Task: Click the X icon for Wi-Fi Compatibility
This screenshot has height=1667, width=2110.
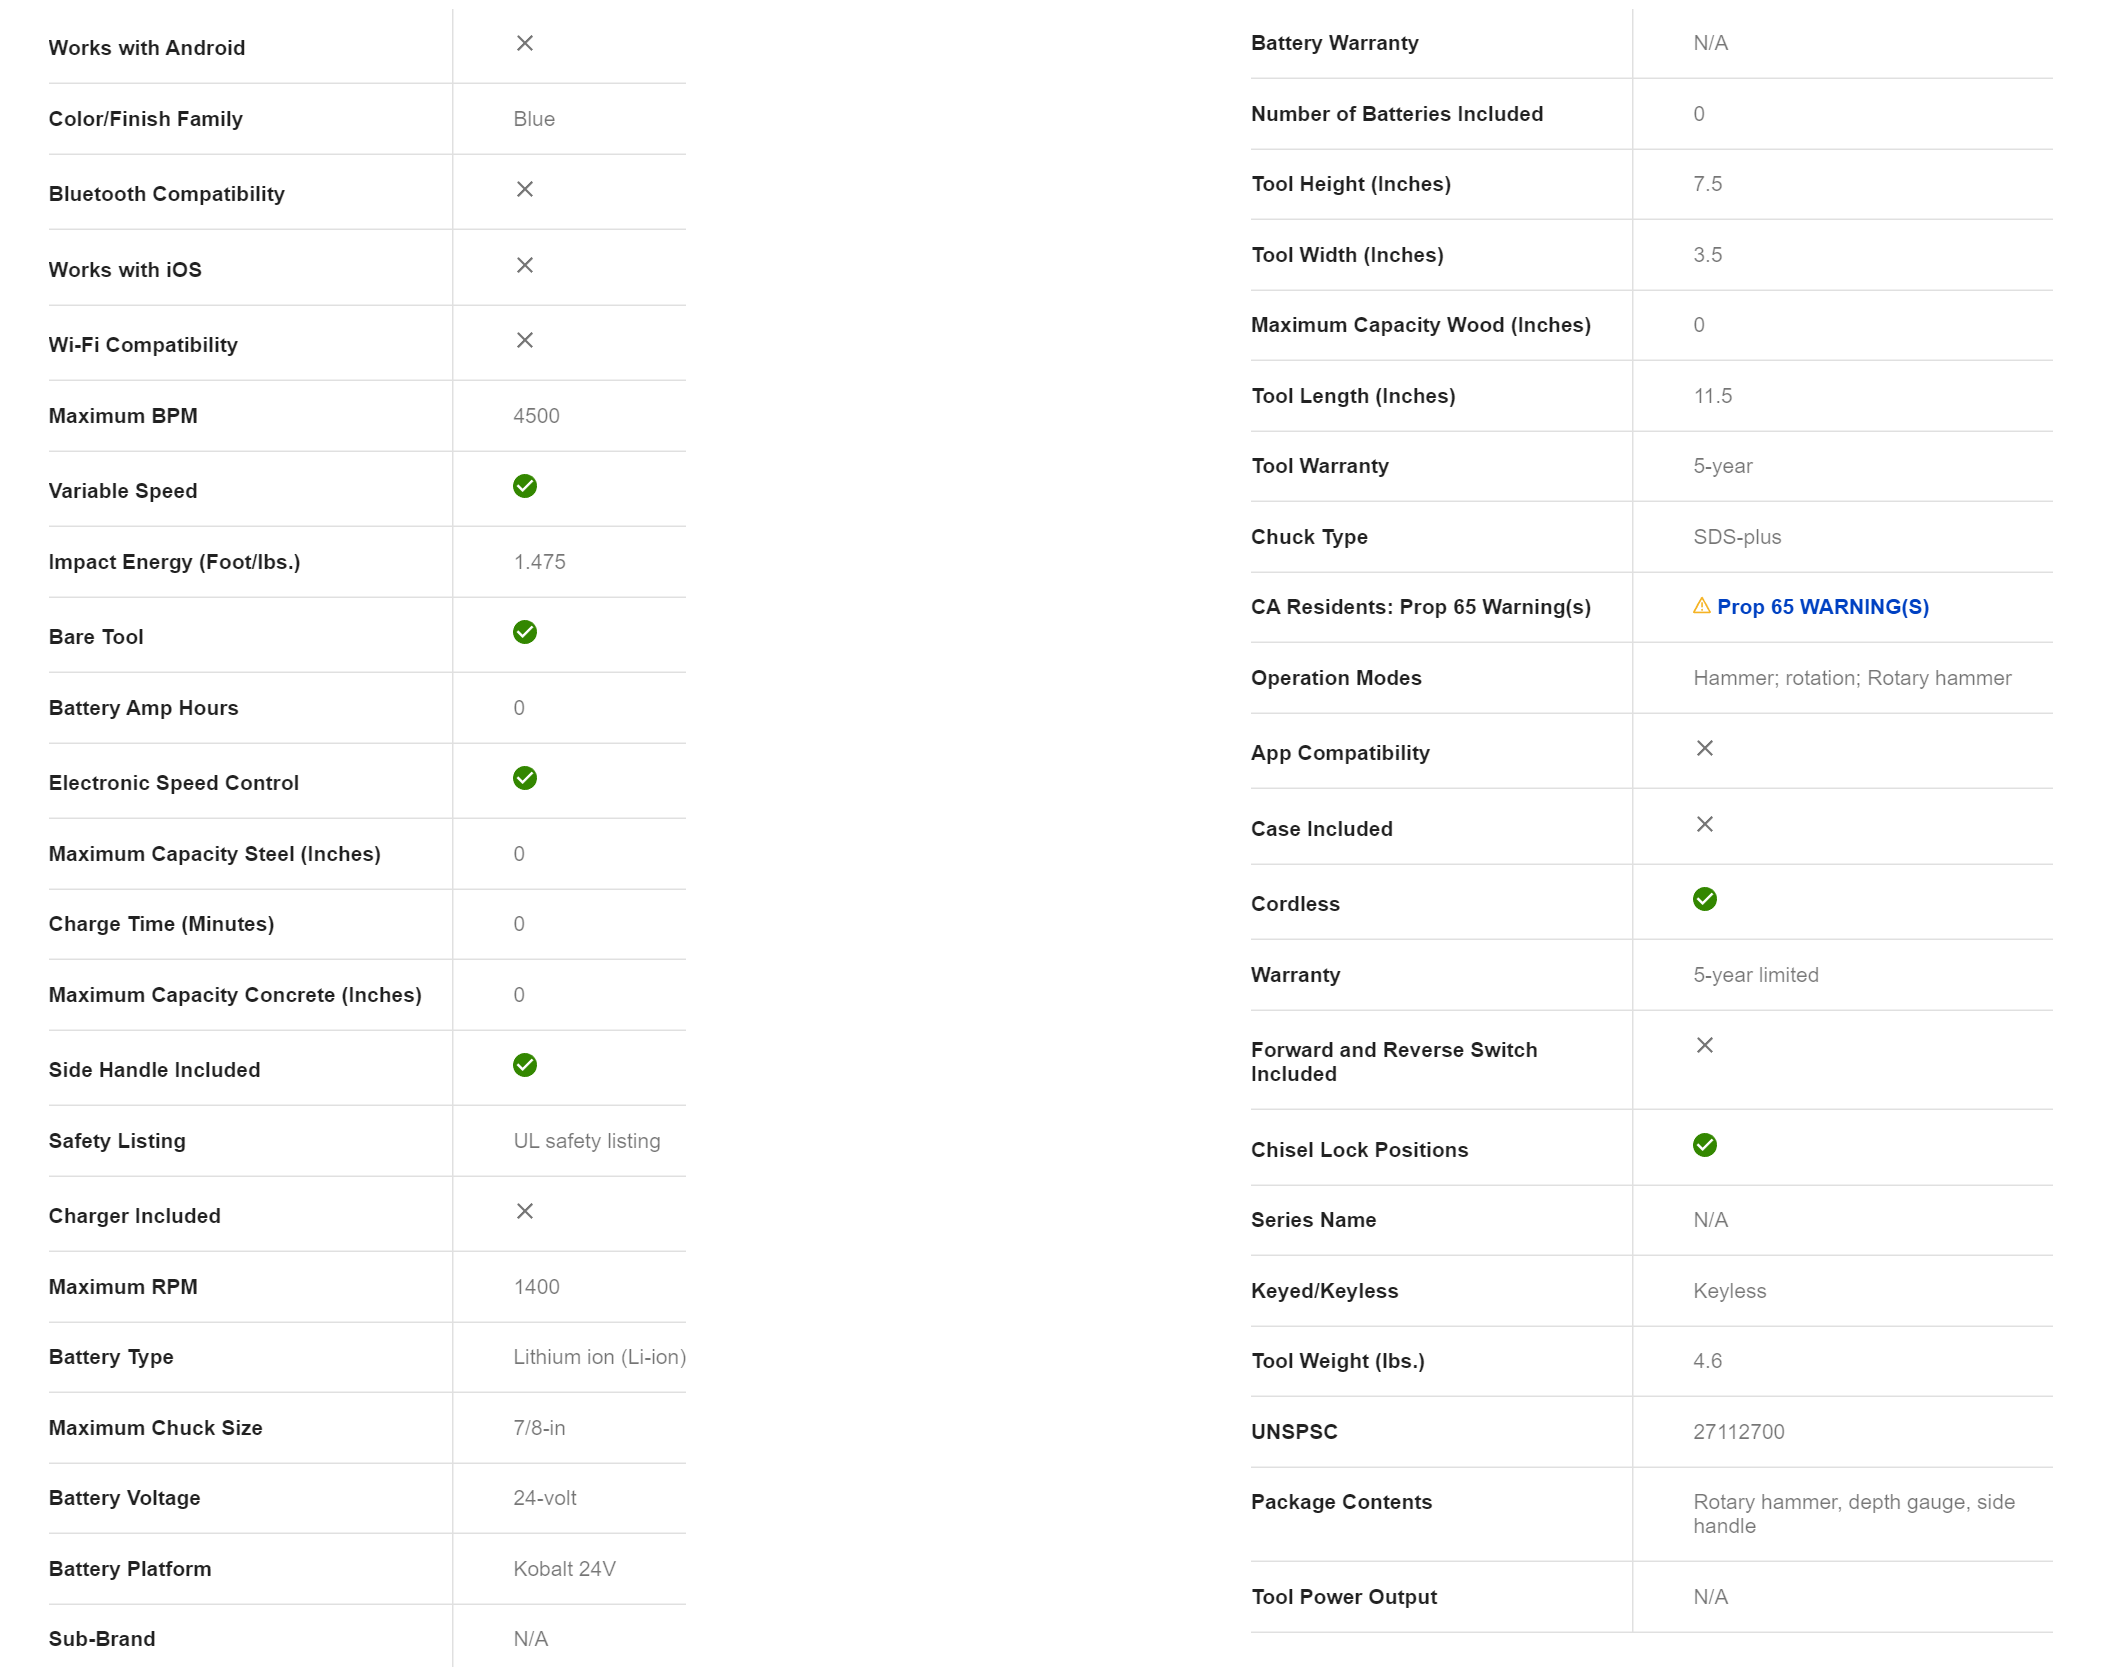Action: 524,340
